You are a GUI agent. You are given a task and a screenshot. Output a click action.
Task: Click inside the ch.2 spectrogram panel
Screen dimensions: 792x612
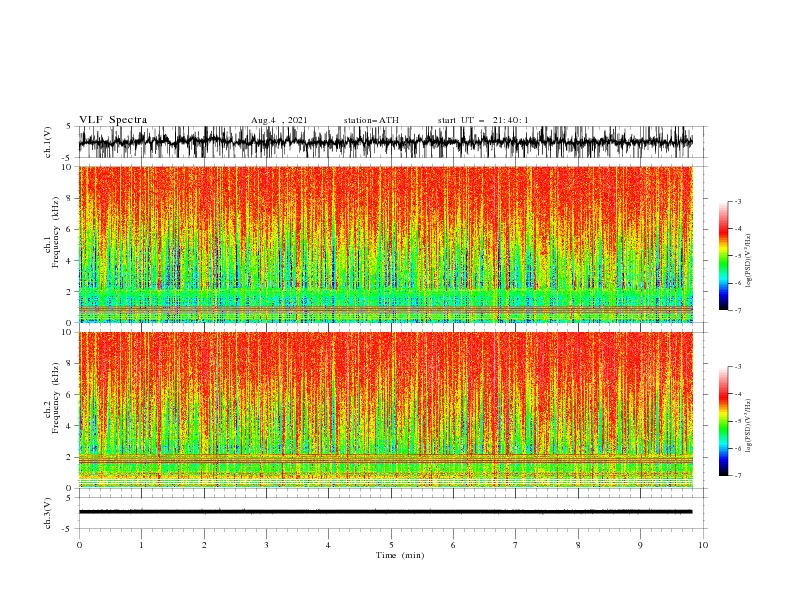pos(385,410)
